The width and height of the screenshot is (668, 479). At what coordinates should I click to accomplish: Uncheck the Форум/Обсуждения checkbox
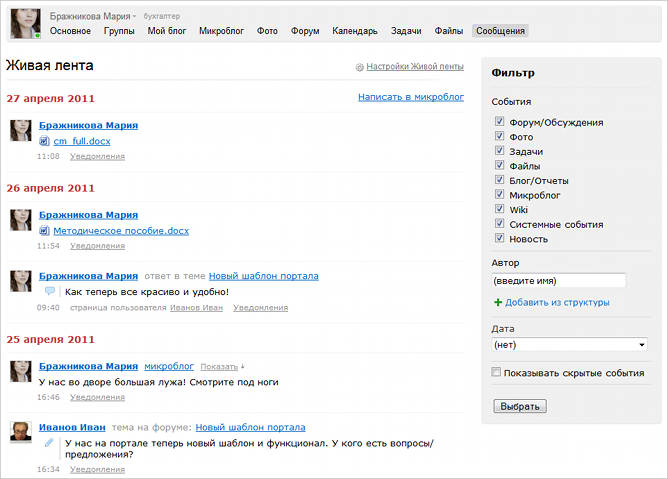499,122
